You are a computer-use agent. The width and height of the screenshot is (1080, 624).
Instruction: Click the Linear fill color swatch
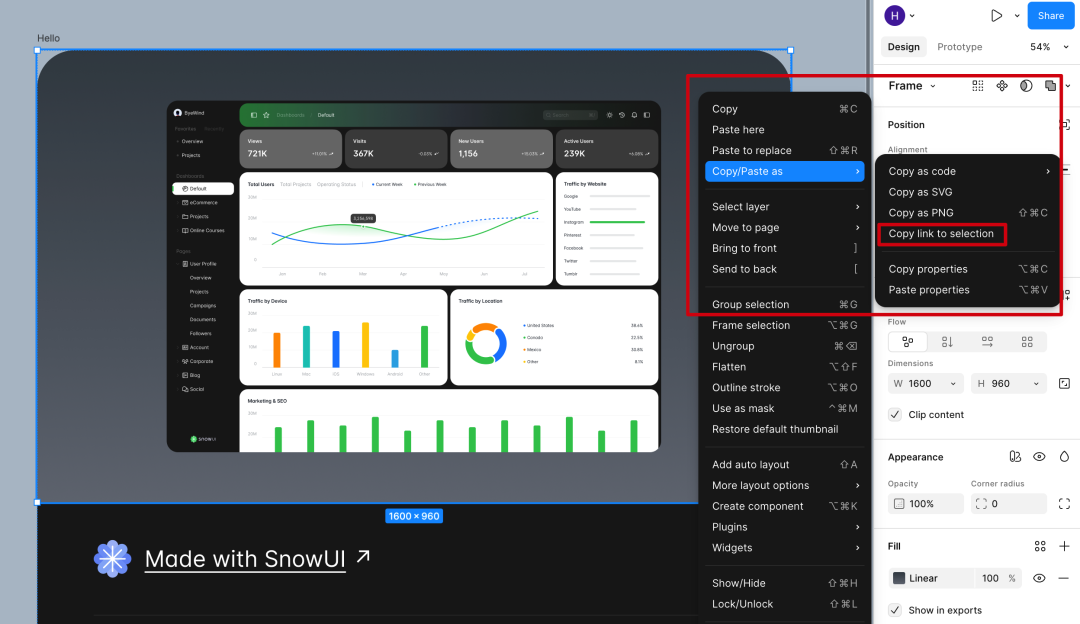click(x=899, y=579)
